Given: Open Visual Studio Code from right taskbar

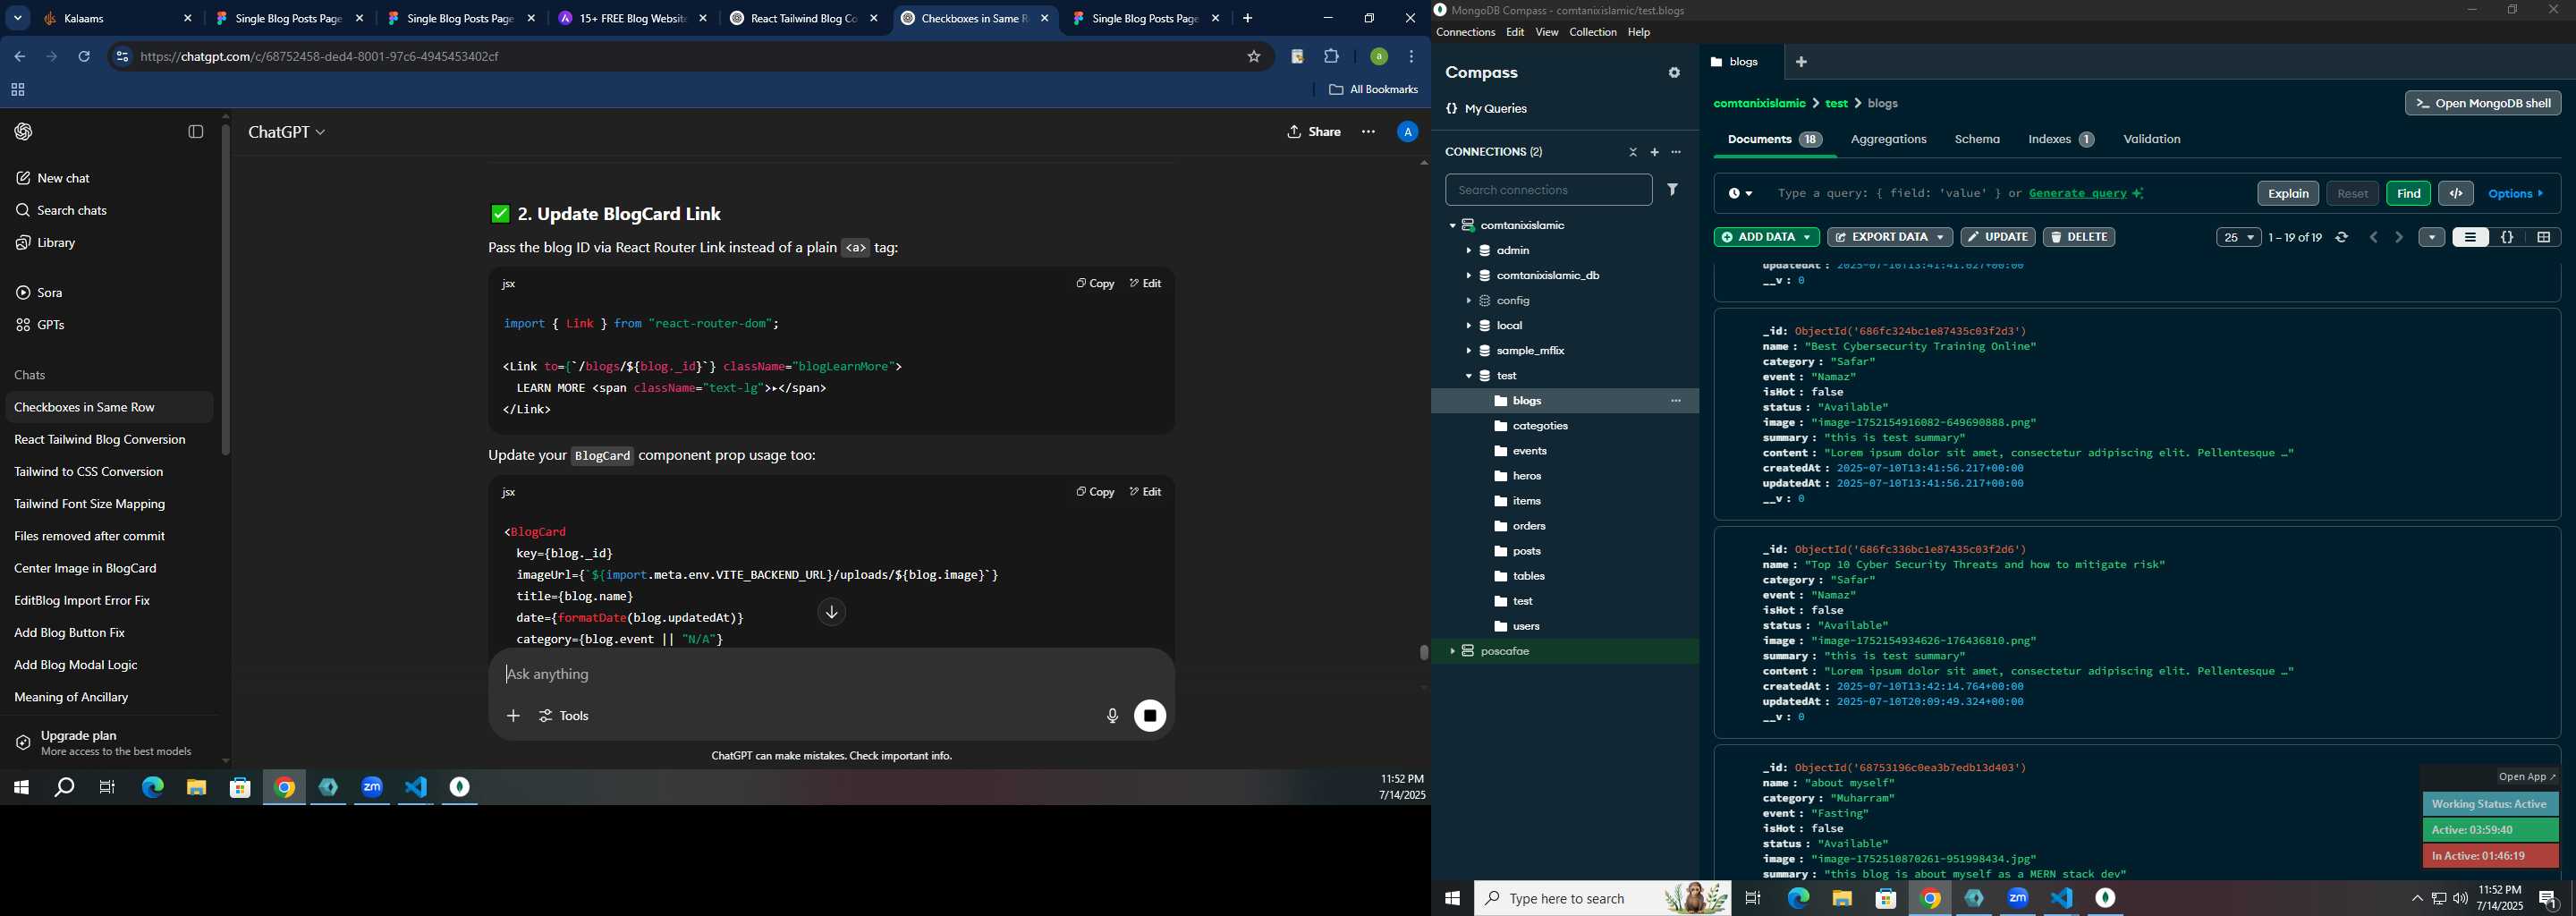Looking at the screenshot, I should [x=2062, y=898].
